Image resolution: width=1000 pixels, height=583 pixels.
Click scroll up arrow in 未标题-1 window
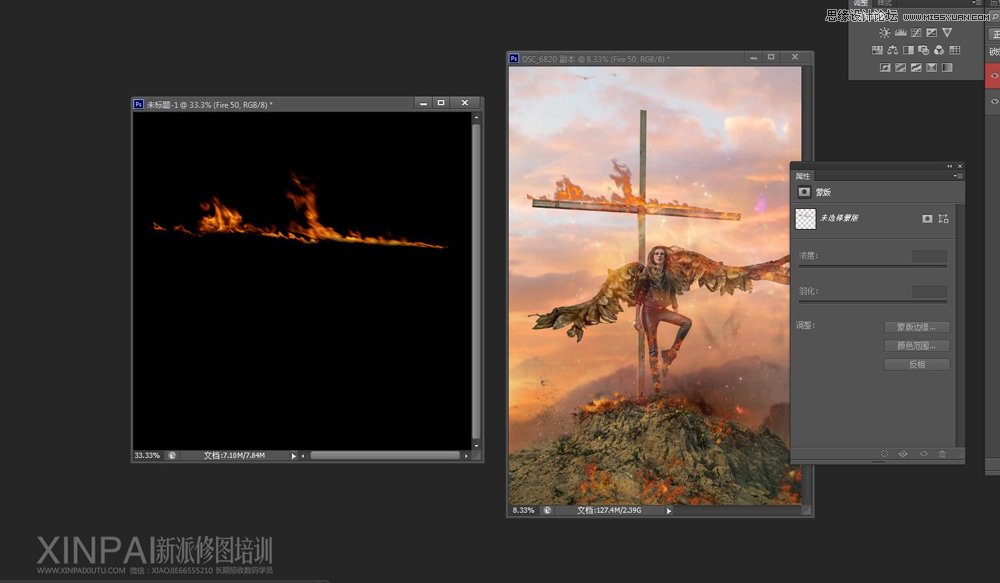pyautogui.click(x=476, y=117)
